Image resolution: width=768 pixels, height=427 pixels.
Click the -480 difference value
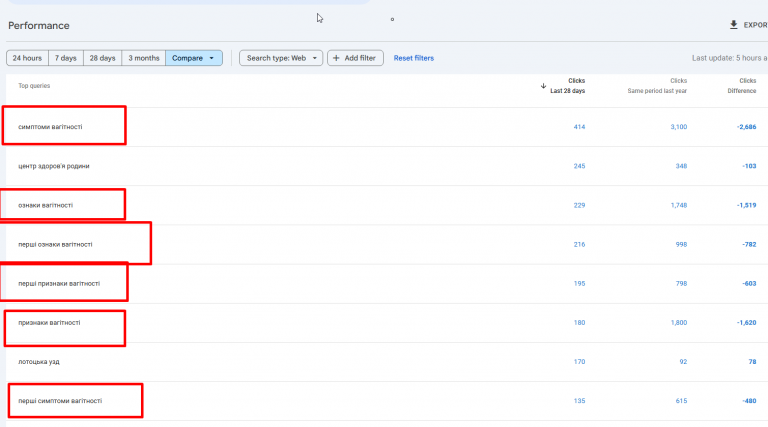[x=749, y=401]
